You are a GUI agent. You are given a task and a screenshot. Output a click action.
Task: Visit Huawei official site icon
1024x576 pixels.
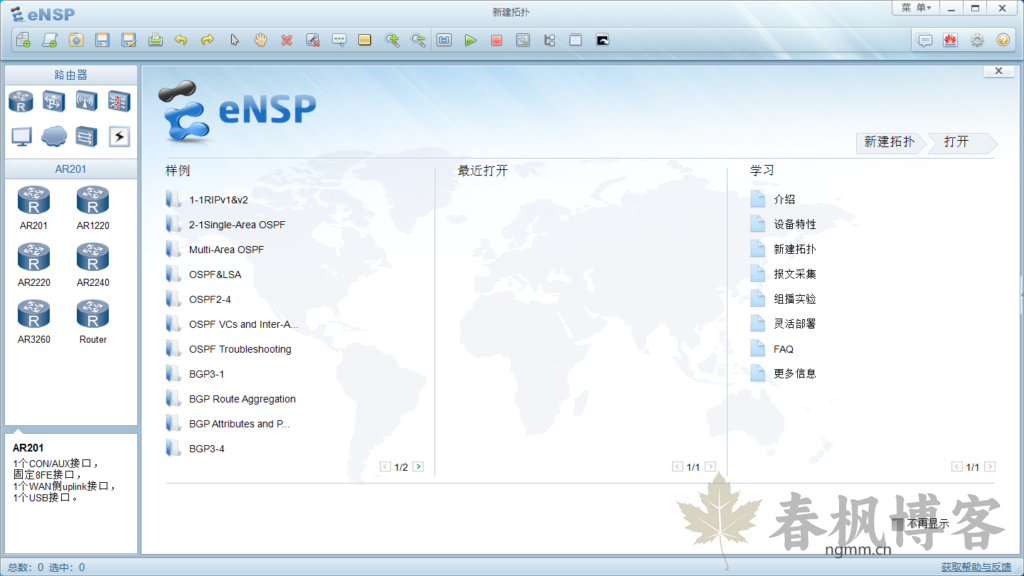point(950,40)
